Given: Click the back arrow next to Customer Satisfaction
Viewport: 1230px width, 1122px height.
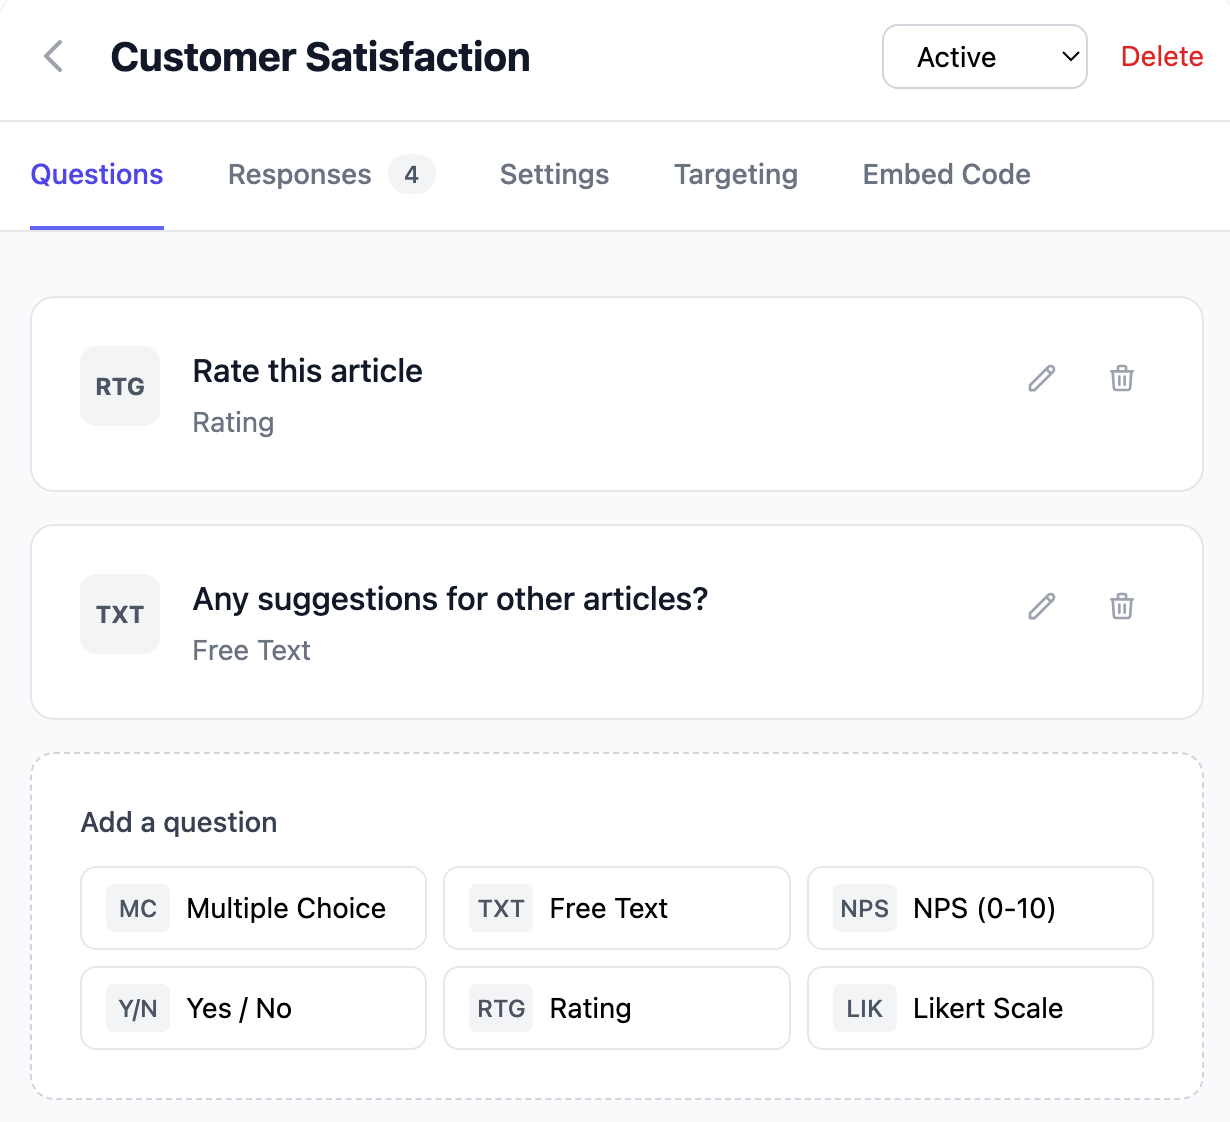Looking at the screenshot, I should point(52,56).
